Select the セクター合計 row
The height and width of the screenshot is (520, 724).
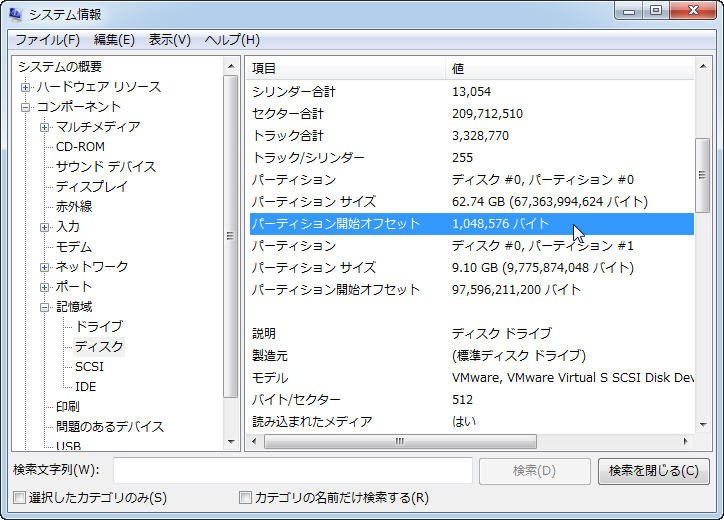pos(471,114)
